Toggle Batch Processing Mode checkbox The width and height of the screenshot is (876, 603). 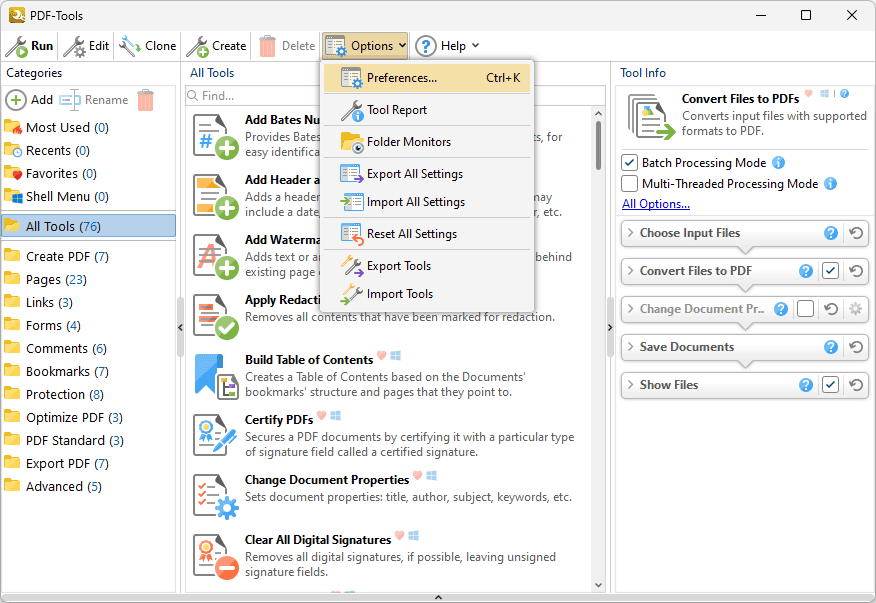[630, 163]
